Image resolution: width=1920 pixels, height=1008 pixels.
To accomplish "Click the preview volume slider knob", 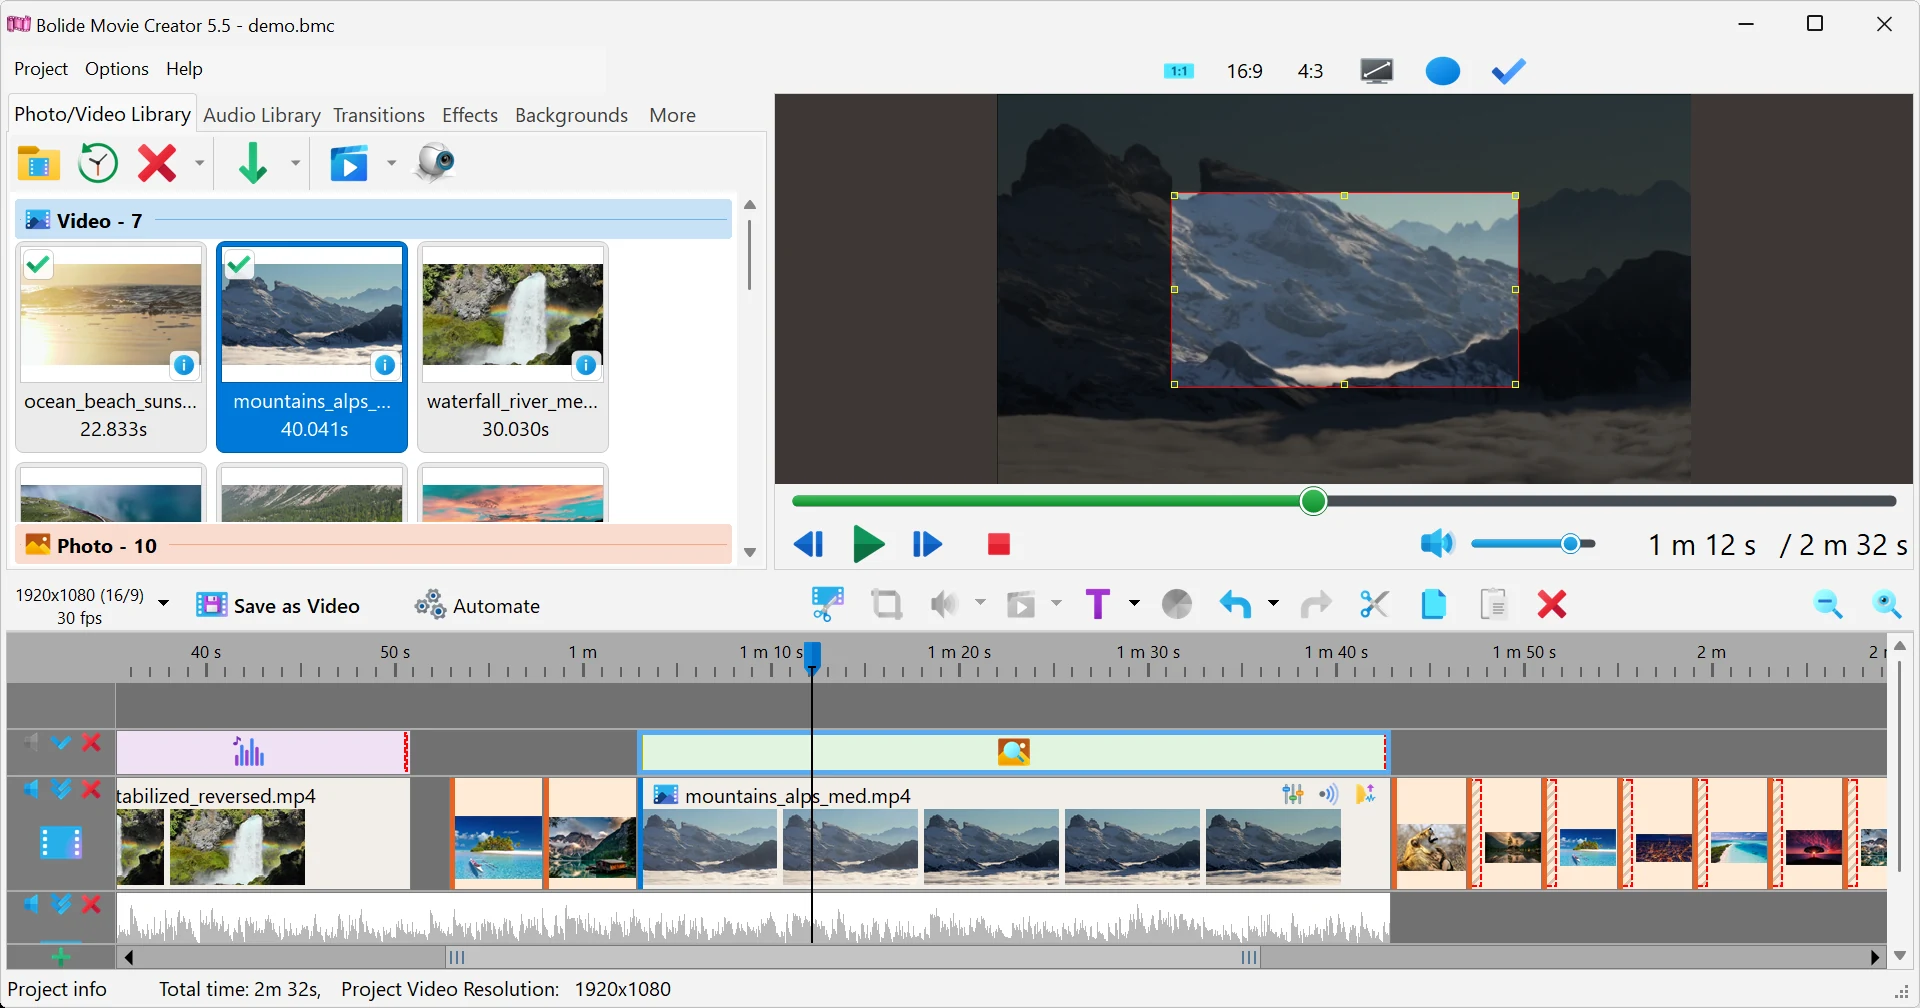I will coord(1571,544).
